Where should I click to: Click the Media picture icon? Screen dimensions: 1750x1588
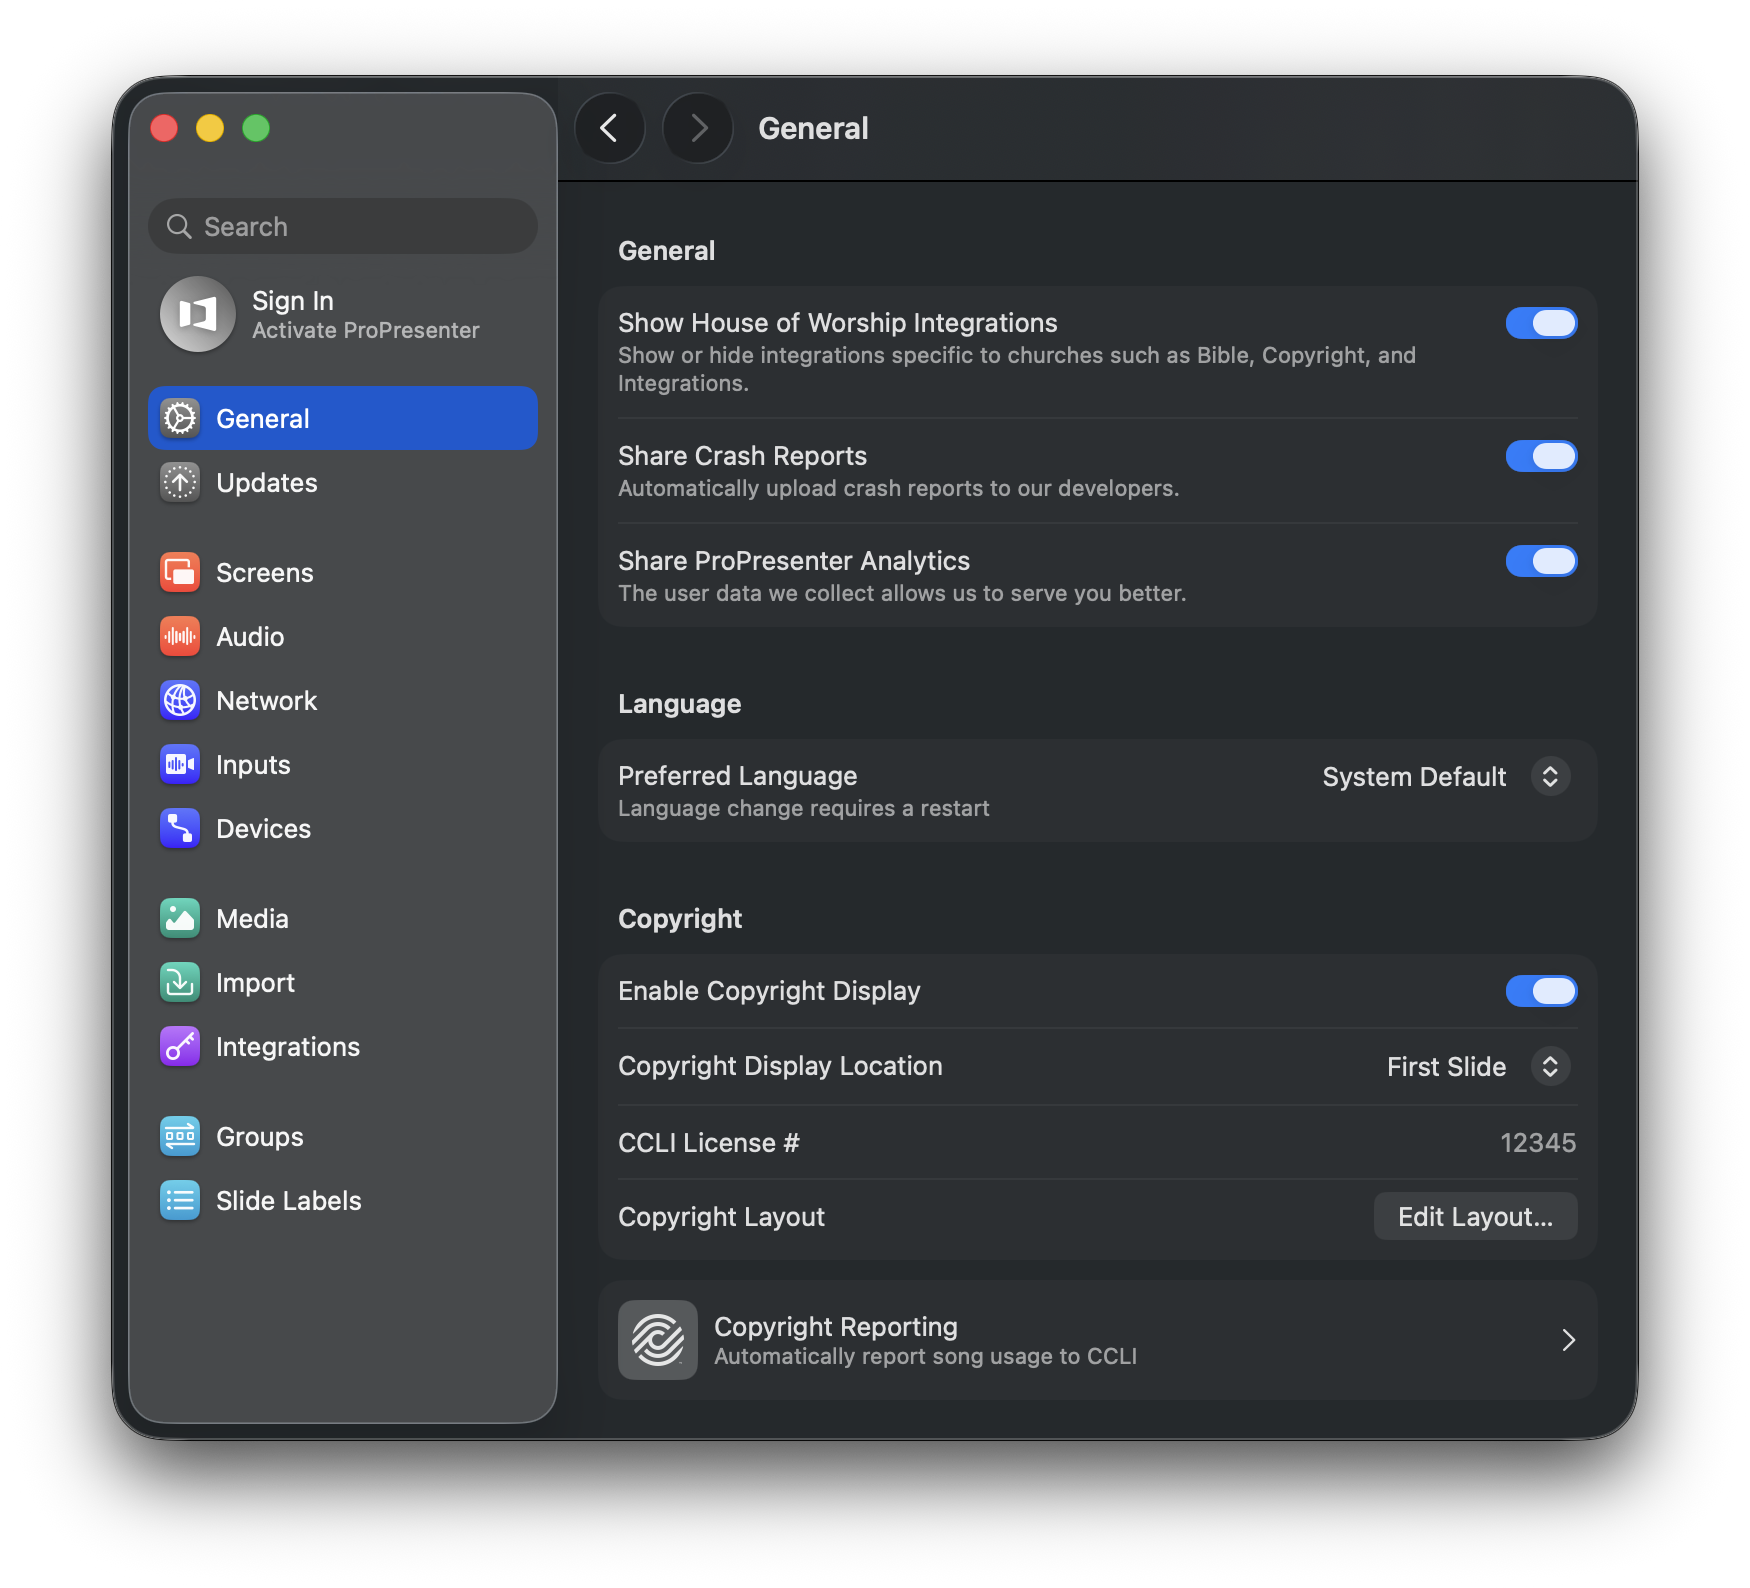point(180,918)
